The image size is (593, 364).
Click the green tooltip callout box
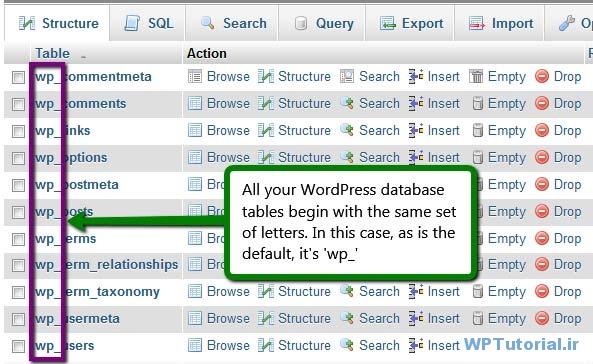pos(351,223)
